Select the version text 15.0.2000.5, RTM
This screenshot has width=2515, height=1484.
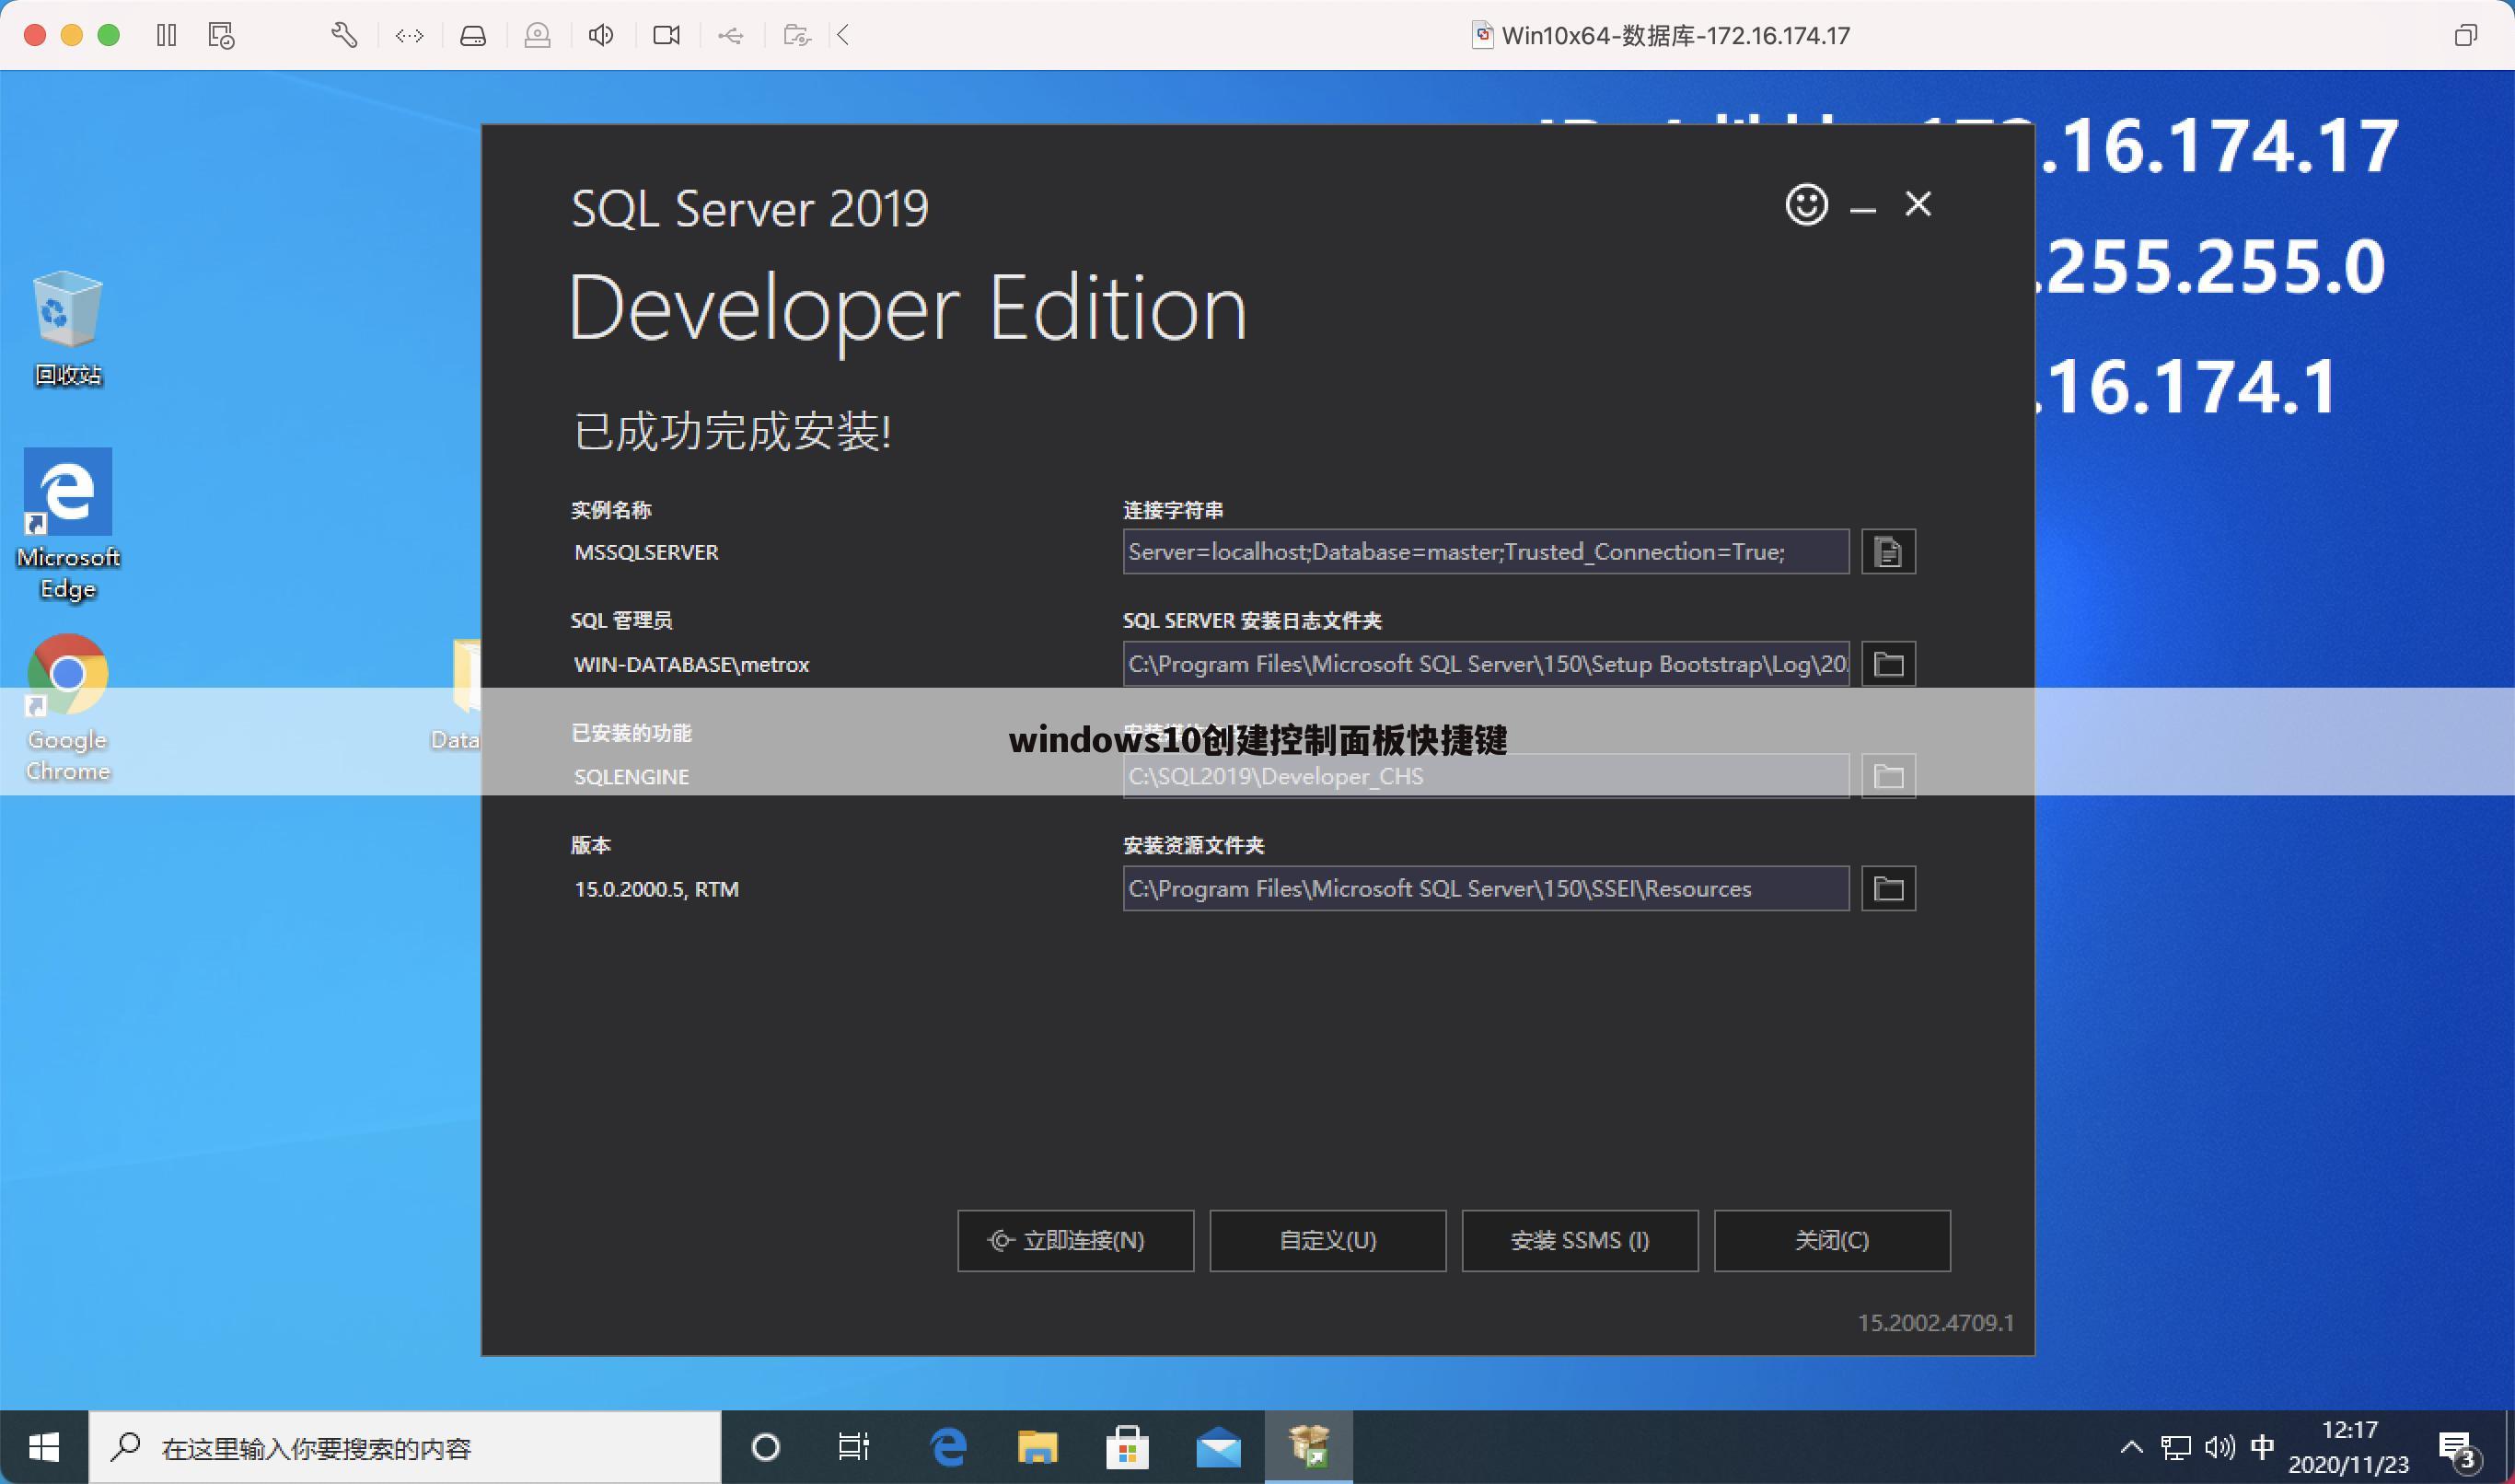656,890
